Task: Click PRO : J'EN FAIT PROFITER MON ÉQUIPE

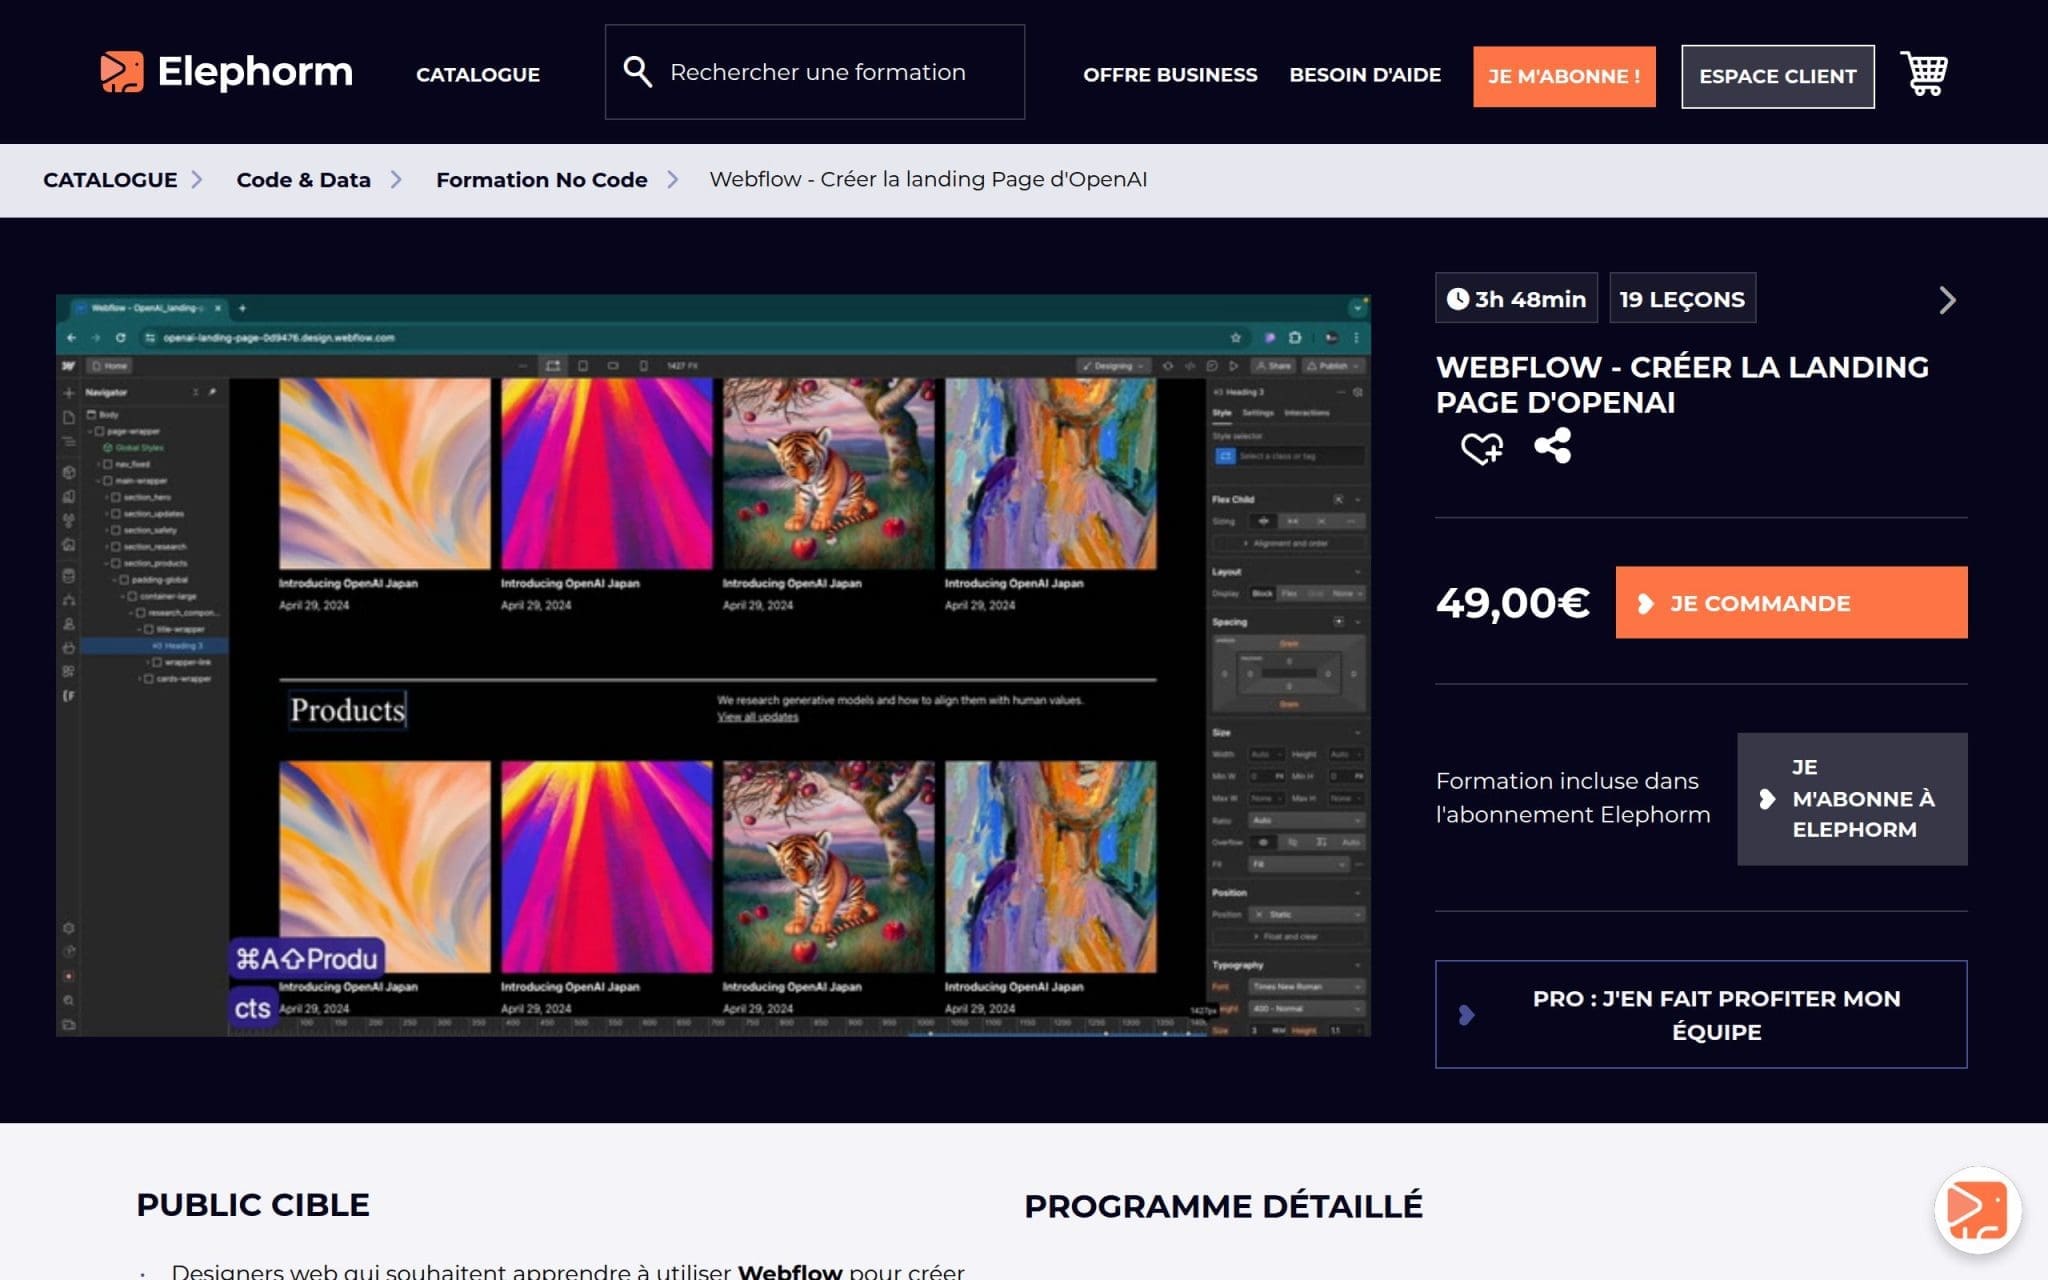Action: pyautogui.click(x=1701, y=1015)
